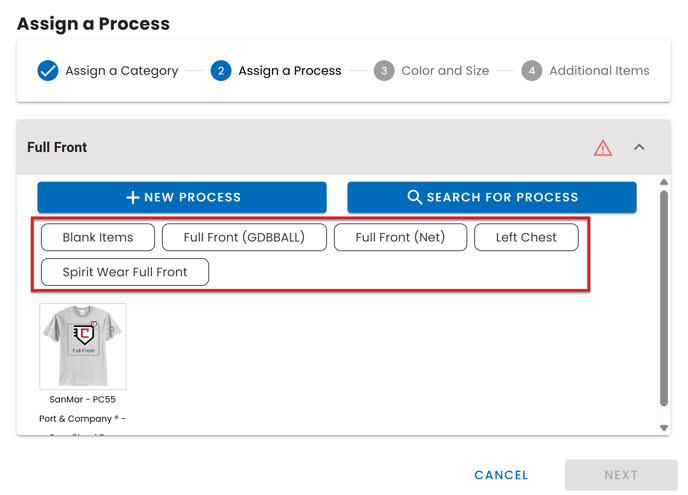Select the Full Front (Net) chip

(x=400, y=237)
